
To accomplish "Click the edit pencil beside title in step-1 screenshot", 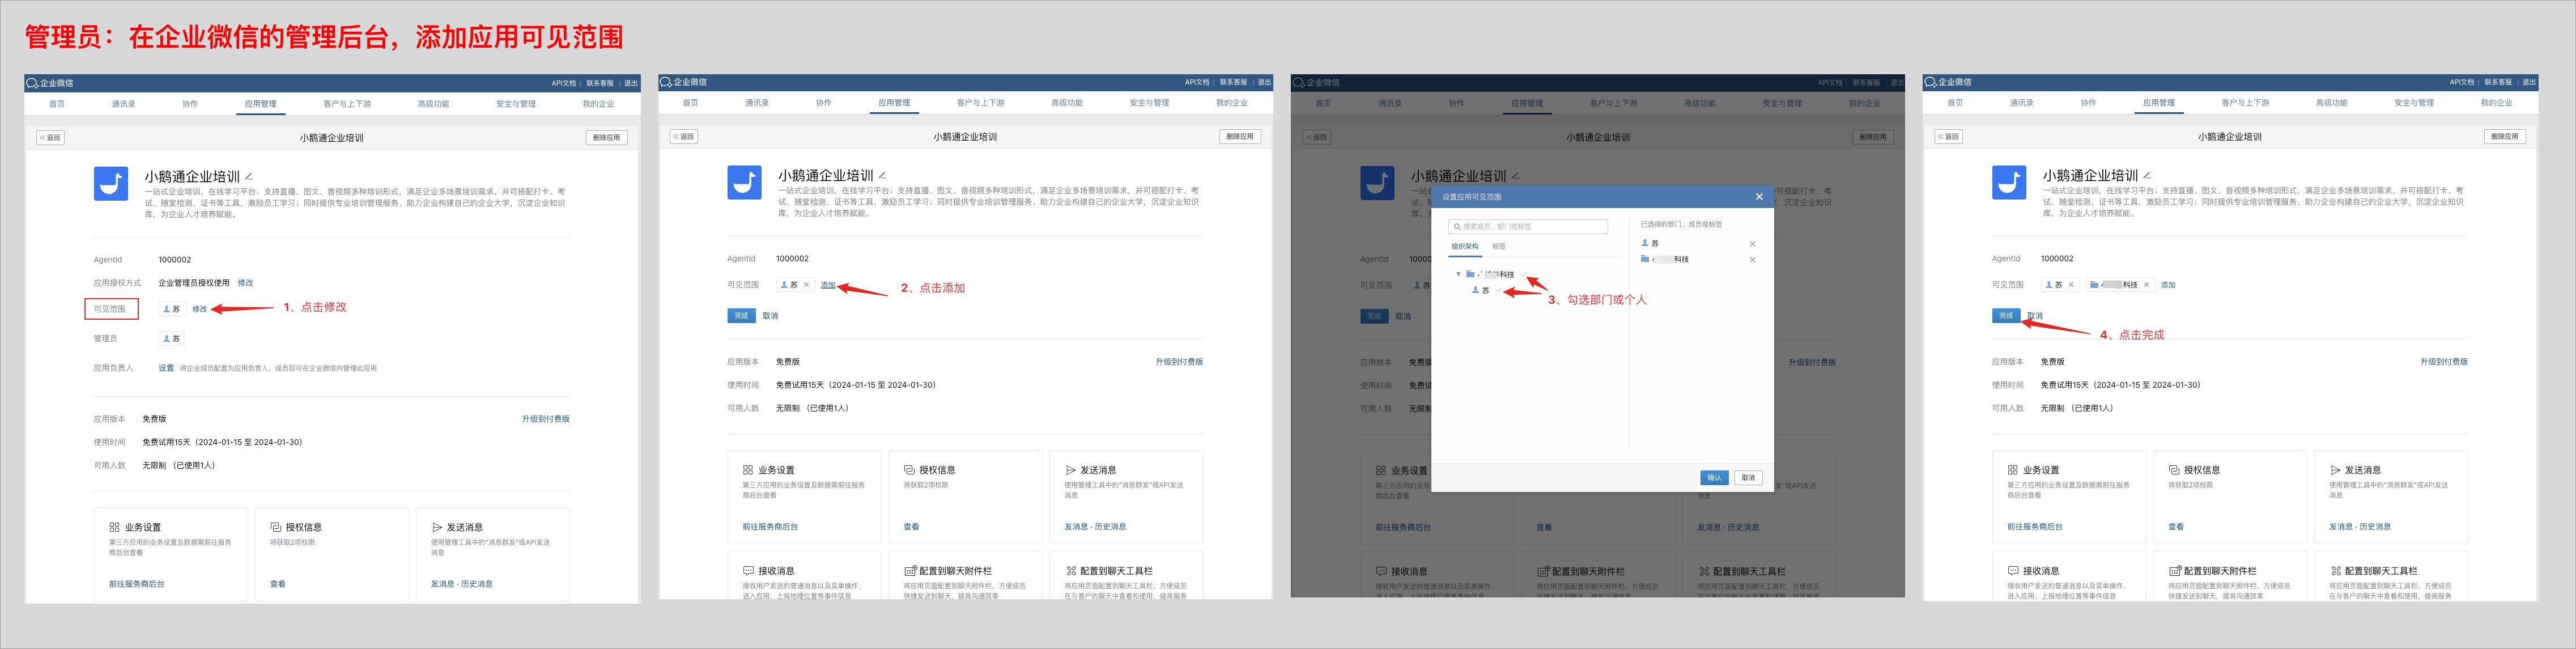I will click(x=249, y=176).
